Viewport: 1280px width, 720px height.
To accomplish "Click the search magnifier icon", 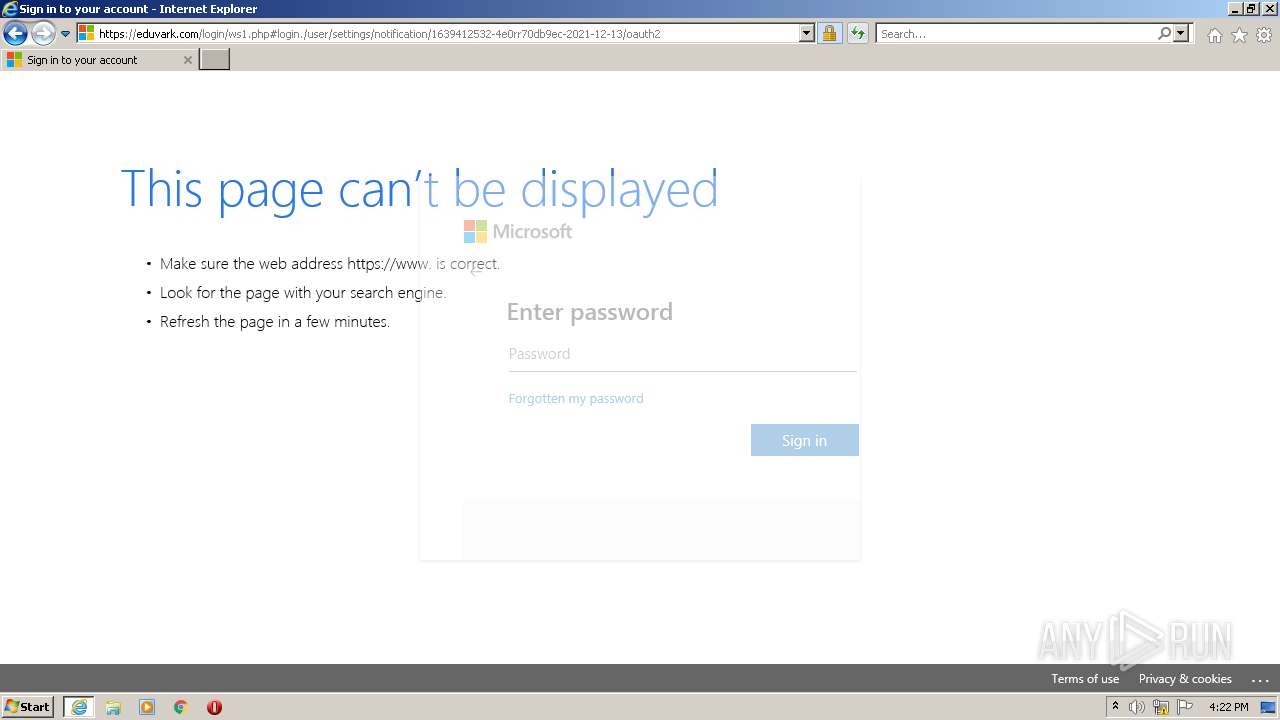I will (x=1164, y=34).
